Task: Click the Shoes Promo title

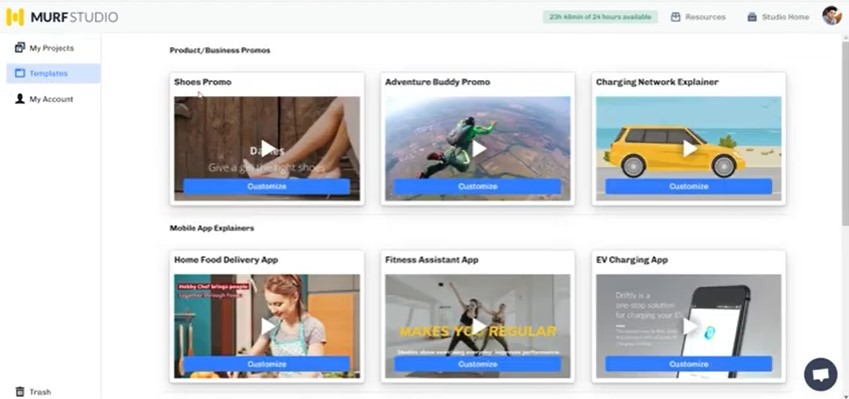Action: (203, 82)
